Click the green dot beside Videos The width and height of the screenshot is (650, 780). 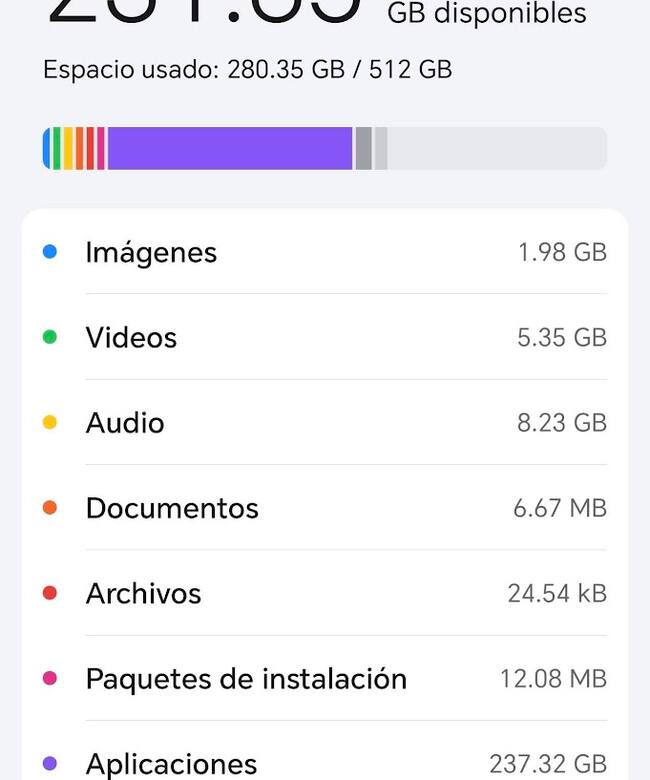(x=49, y=337)
